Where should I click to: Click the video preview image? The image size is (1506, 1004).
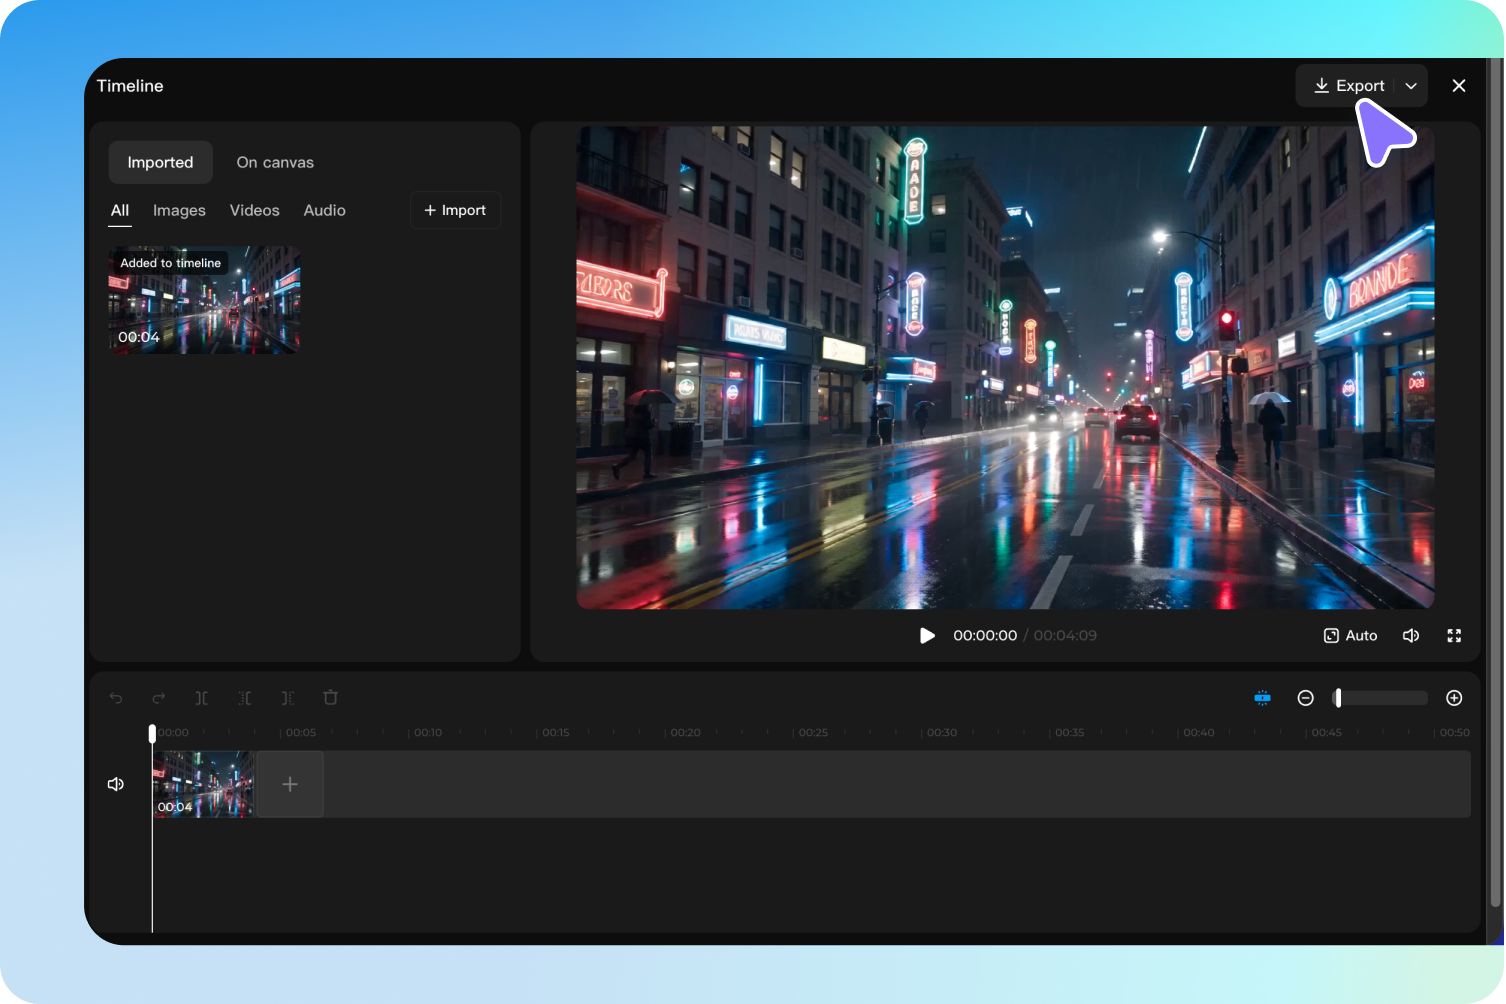1005,367
